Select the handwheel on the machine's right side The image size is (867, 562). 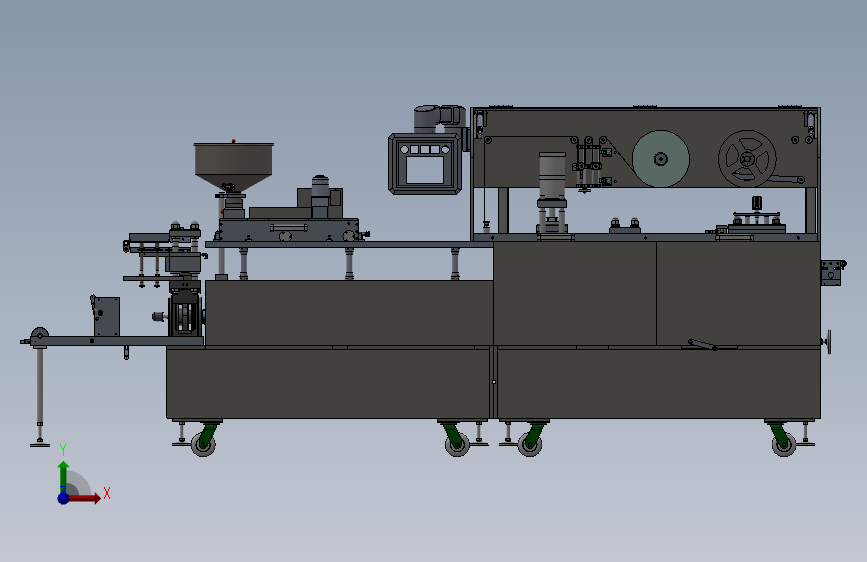point(828,342)
